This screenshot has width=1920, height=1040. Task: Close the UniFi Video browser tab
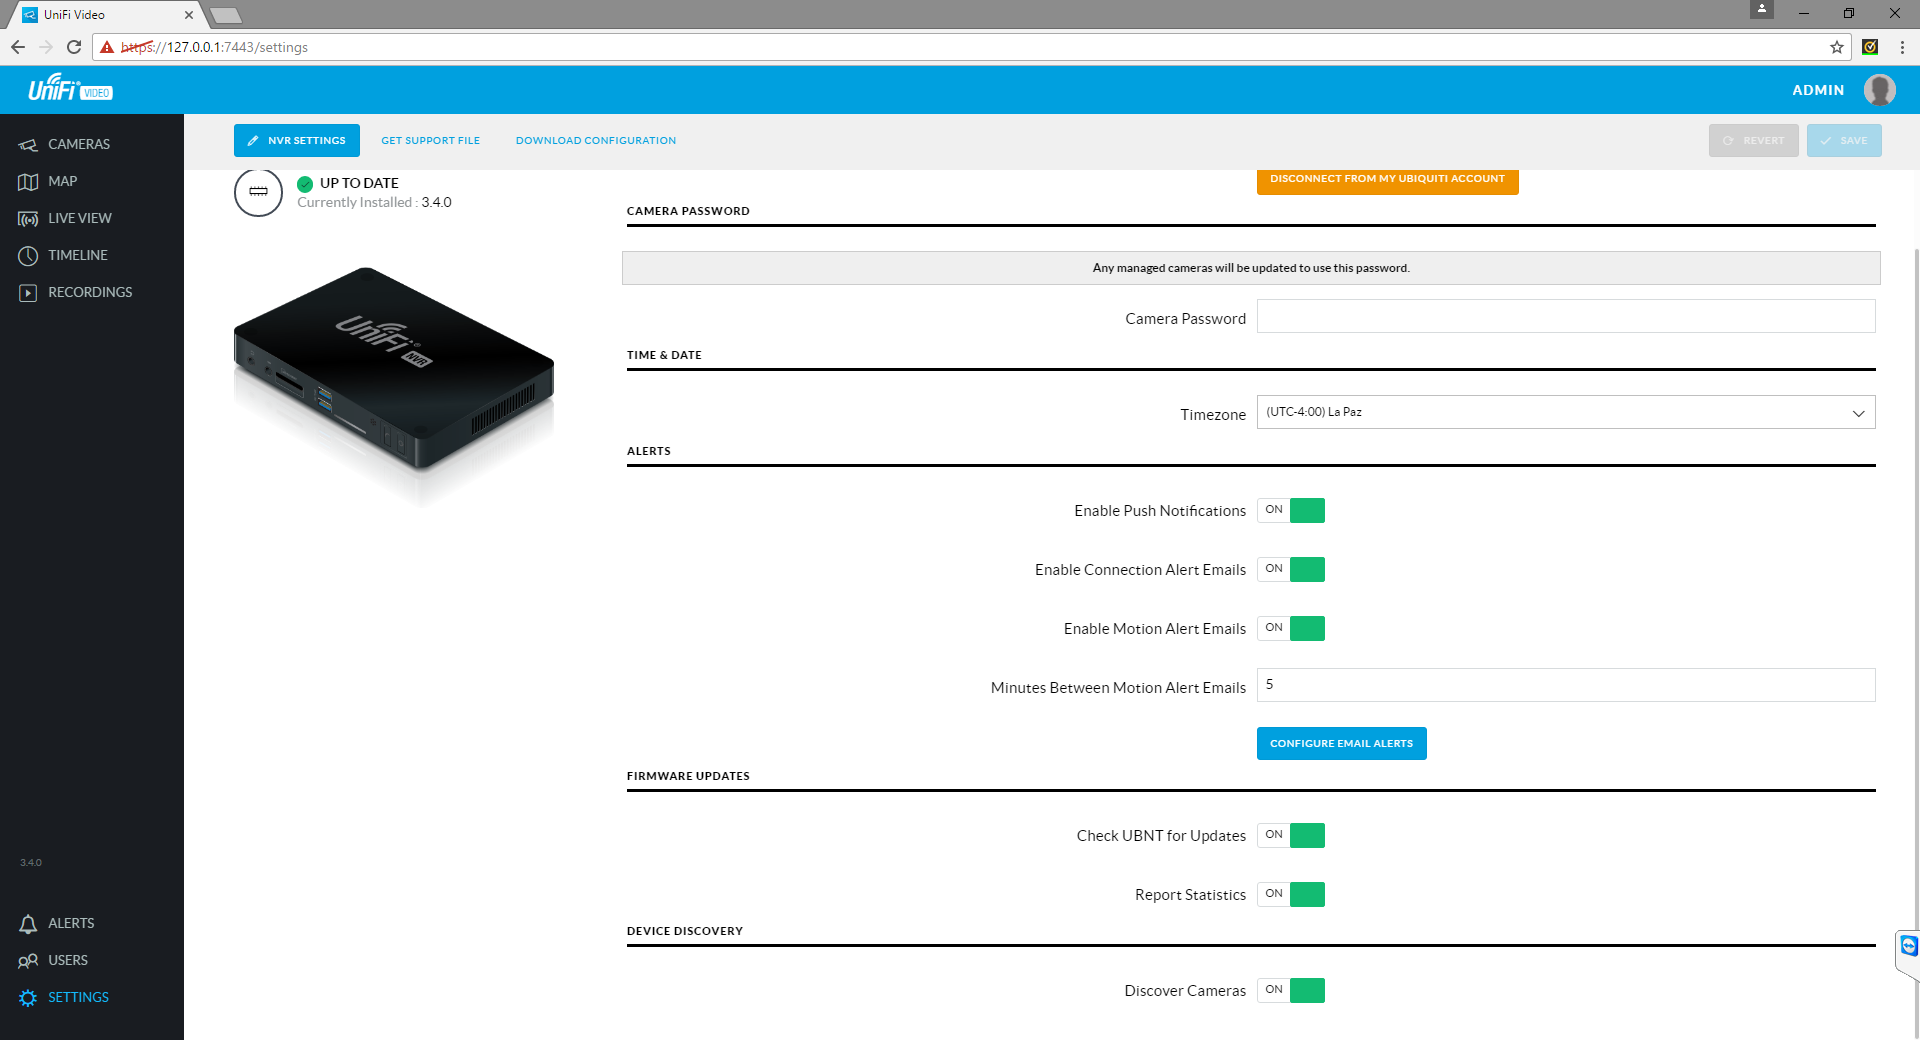click(x=189, y=15)
